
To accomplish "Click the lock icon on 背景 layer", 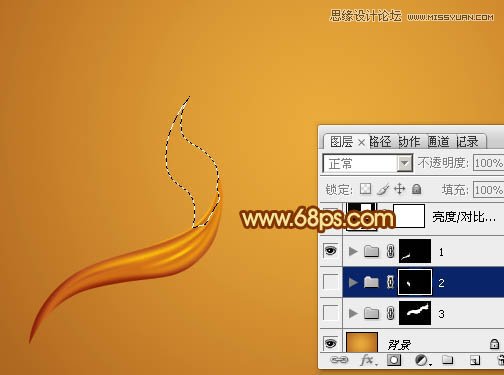I will 494,344.
